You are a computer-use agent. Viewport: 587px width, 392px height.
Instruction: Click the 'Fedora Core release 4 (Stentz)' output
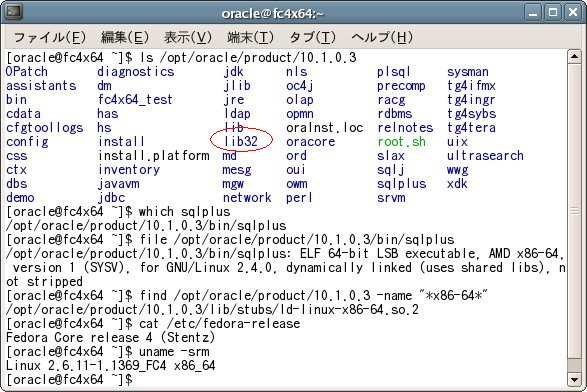[110, 338]
